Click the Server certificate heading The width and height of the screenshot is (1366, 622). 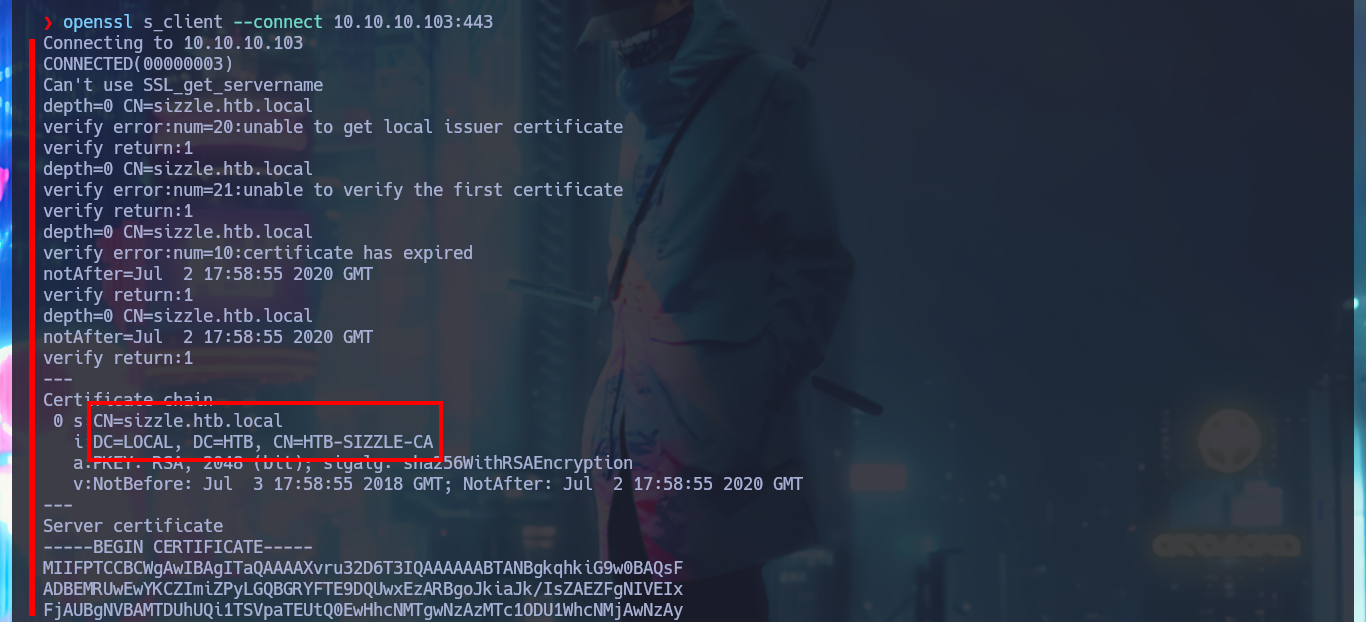tap(133, 526)
